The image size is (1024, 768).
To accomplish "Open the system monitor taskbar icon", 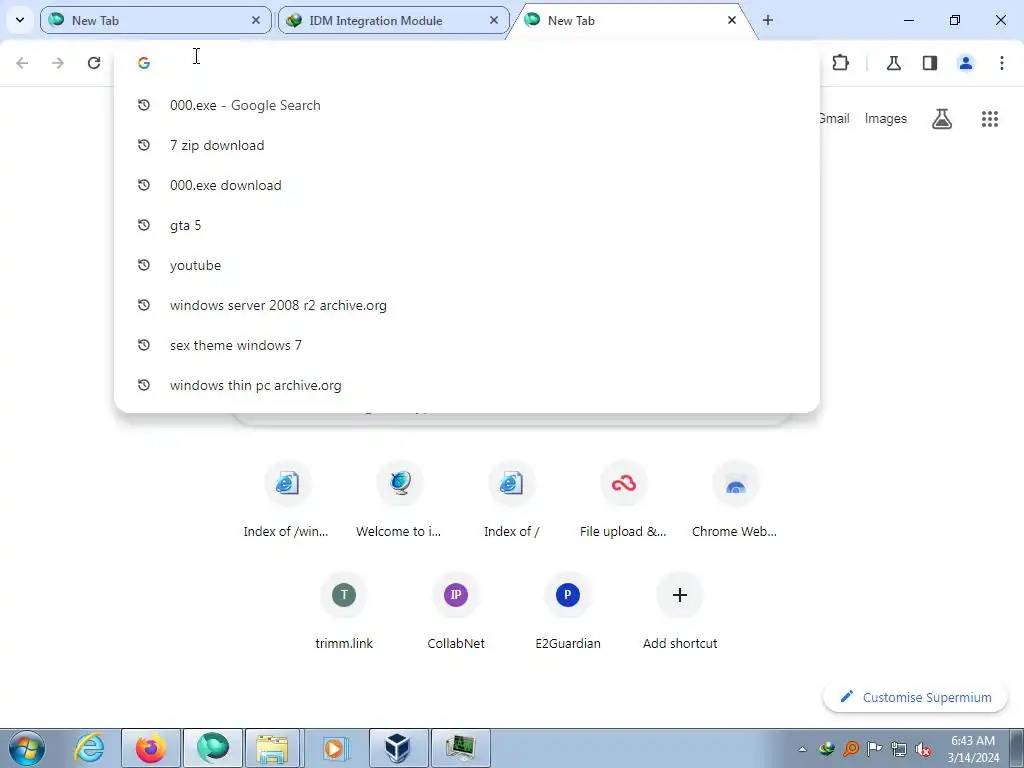I will 460,748.
